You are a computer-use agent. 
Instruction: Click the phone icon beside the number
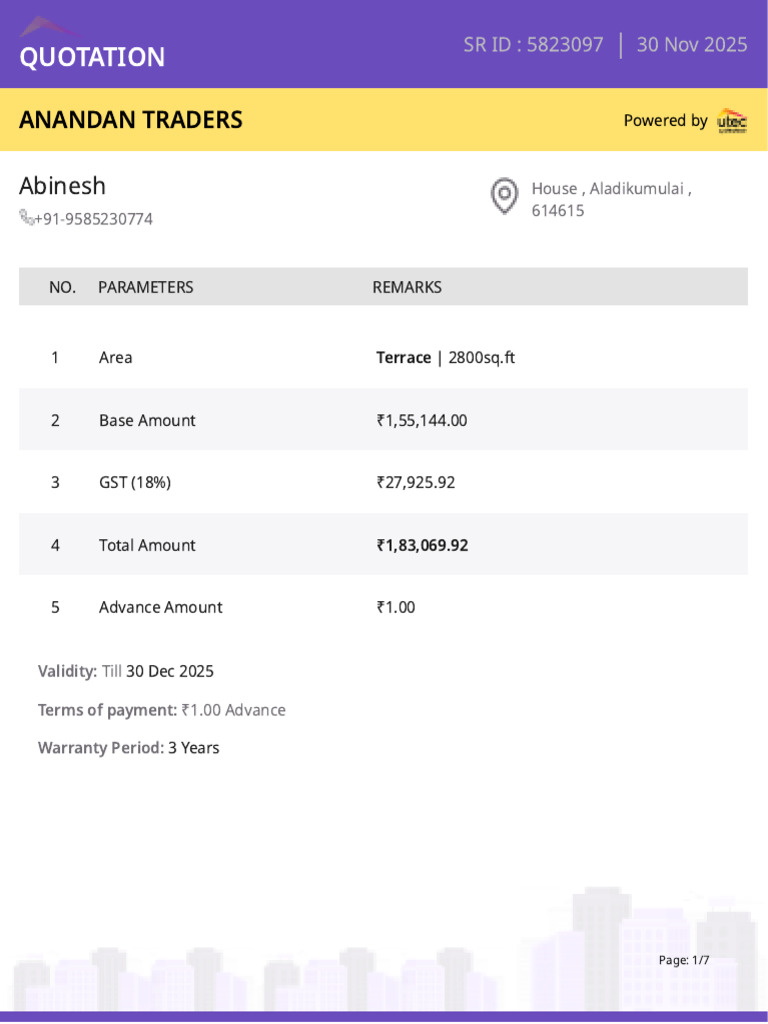(26, 217)
